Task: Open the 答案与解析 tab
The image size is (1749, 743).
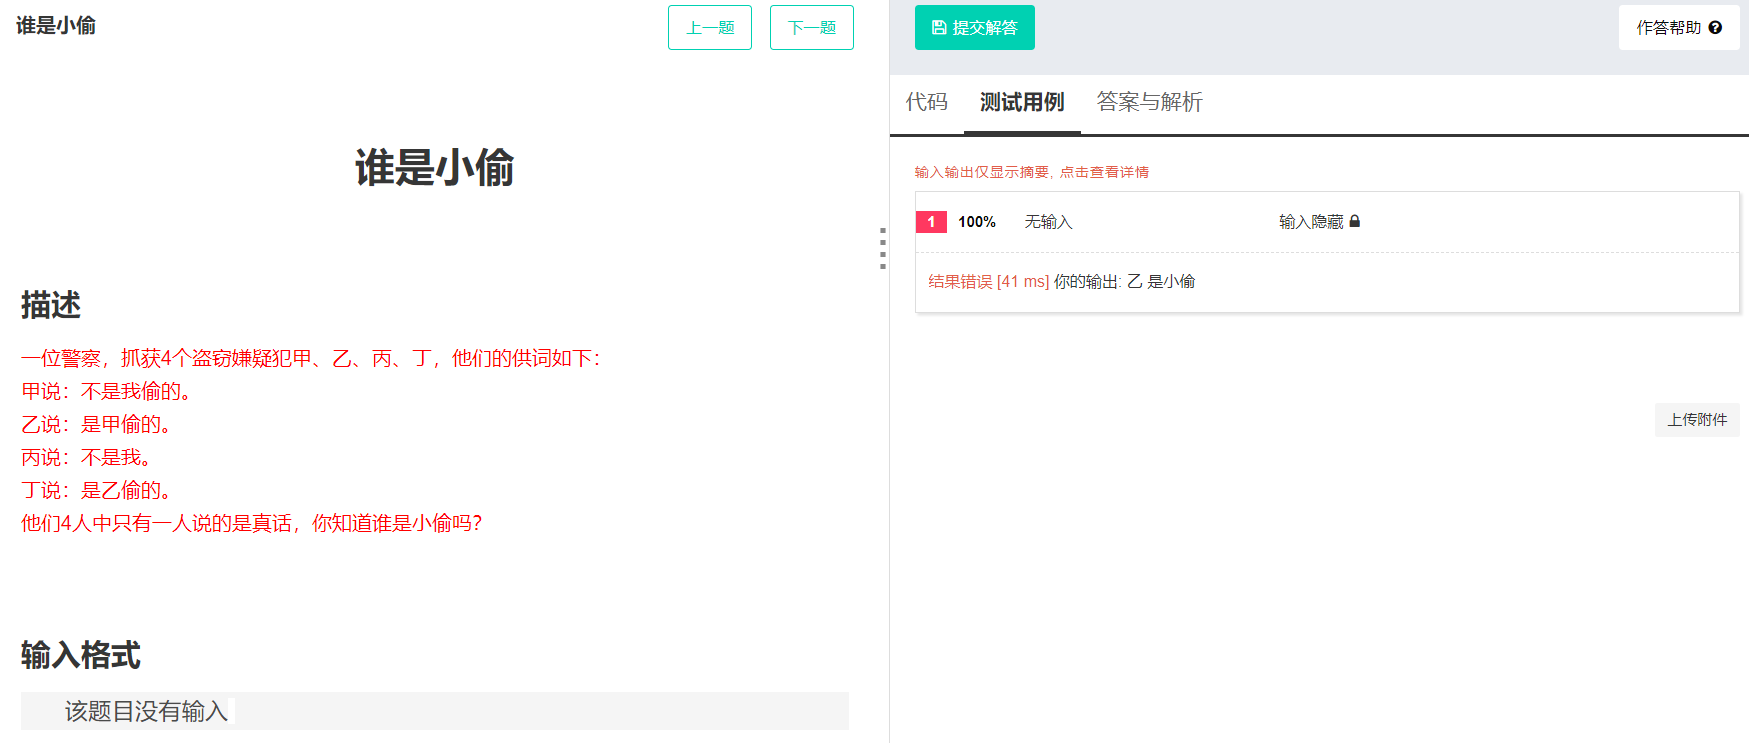Action: 1149,102
